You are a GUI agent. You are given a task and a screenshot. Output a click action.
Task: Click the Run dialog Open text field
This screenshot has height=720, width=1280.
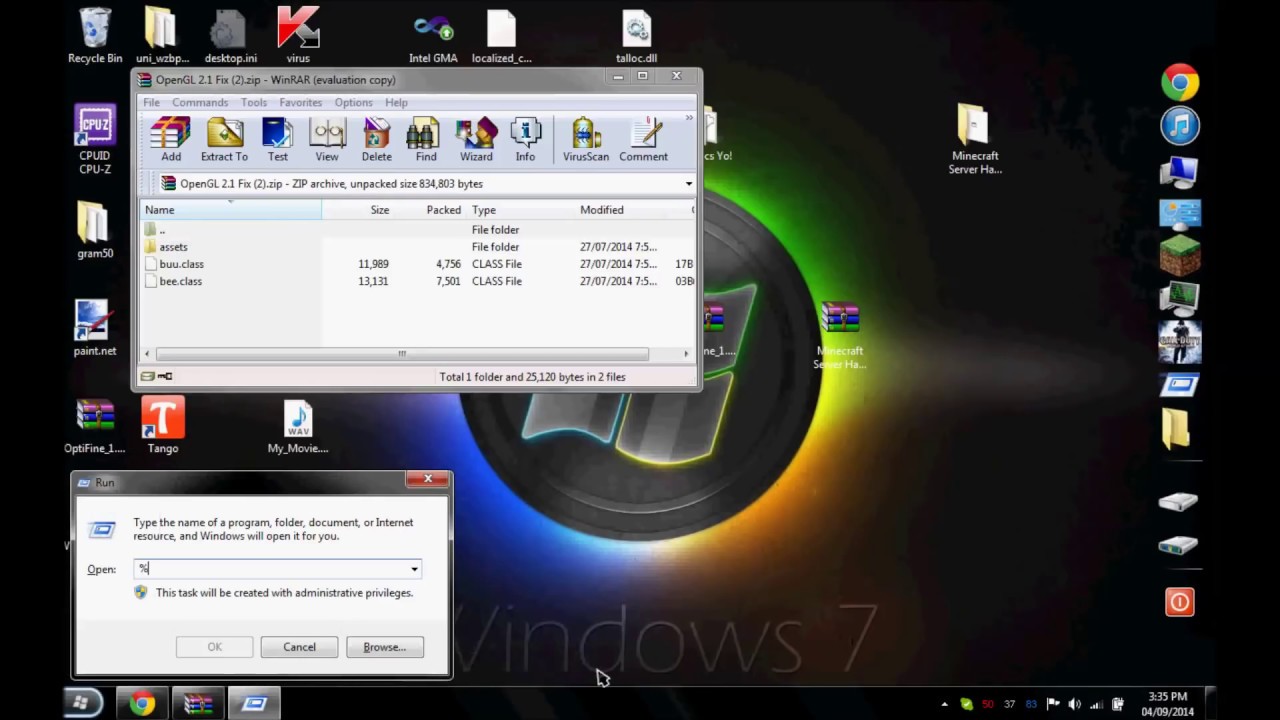coord(278,569)
